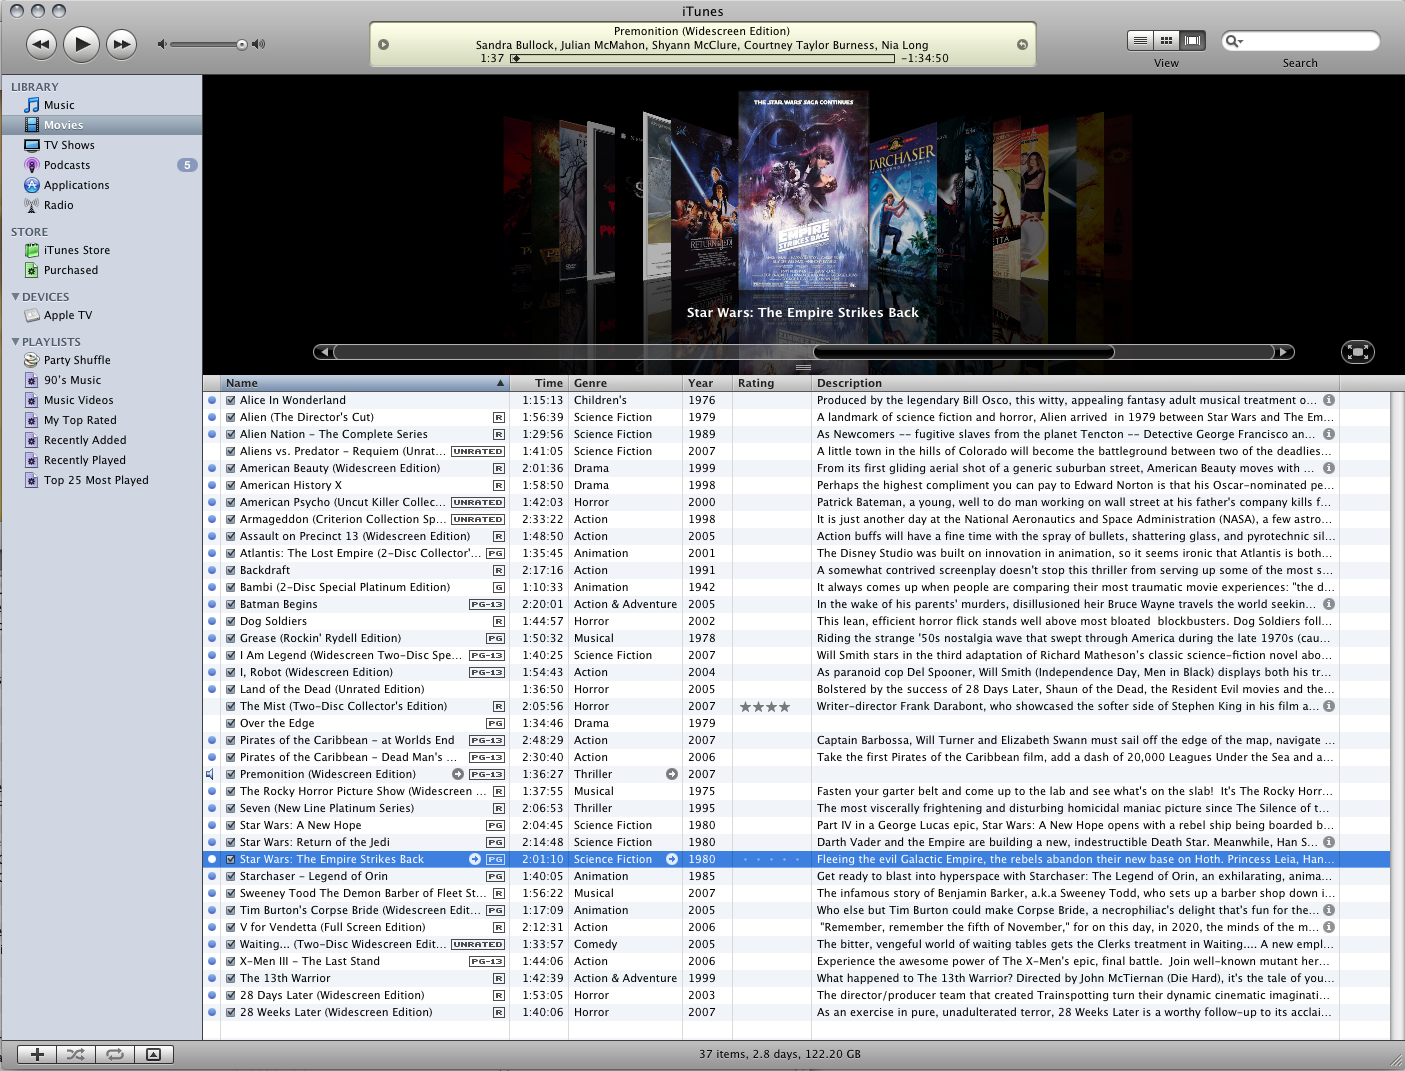
Task: Select Movies in the sidebar
Action: tap(101, 125)
